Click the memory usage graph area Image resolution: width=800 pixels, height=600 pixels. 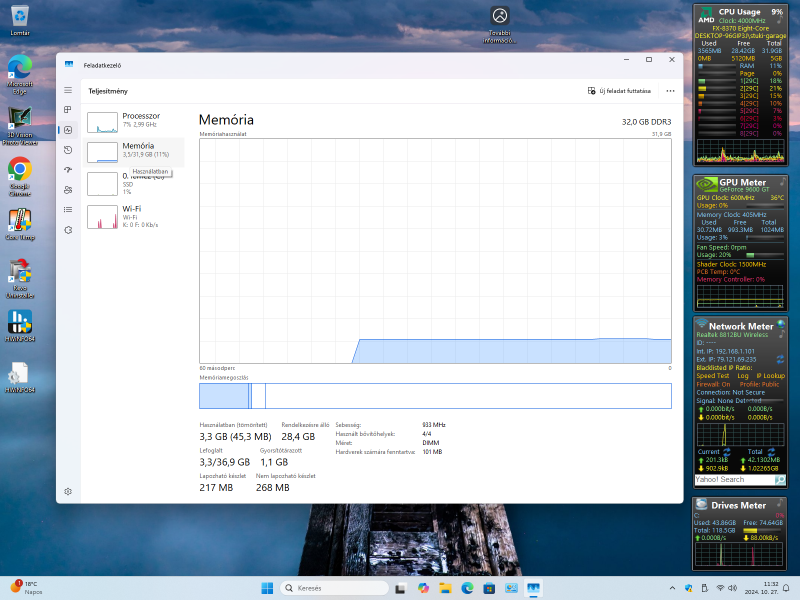[x=435, y=251]
